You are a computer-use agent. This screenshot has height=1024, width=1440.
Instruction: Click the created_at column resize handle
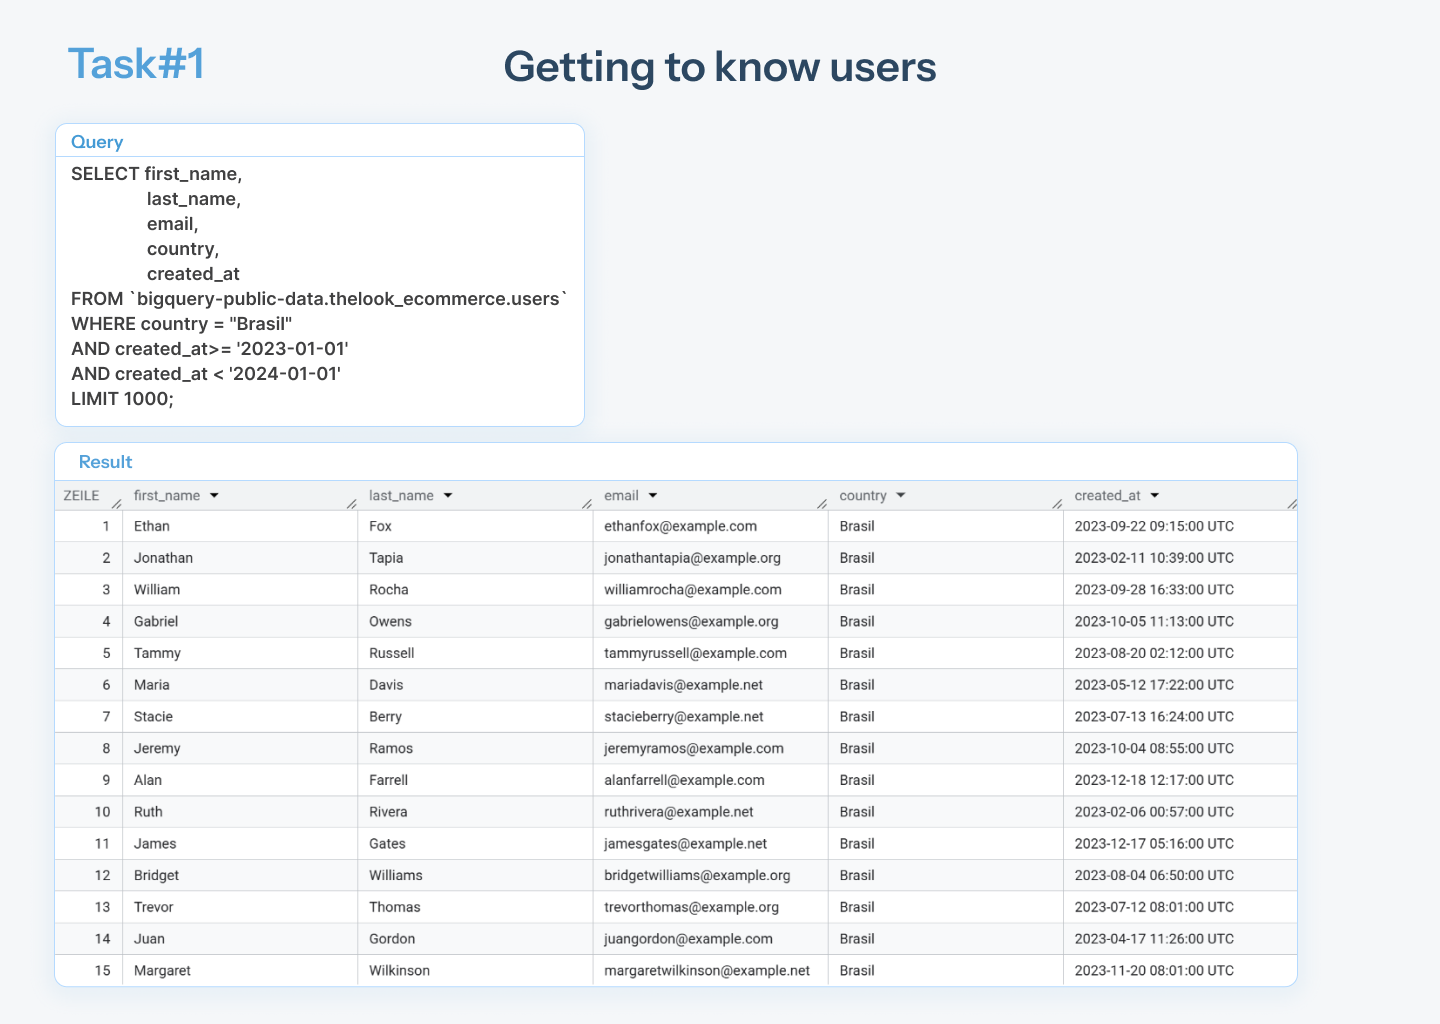[1292, 504]
